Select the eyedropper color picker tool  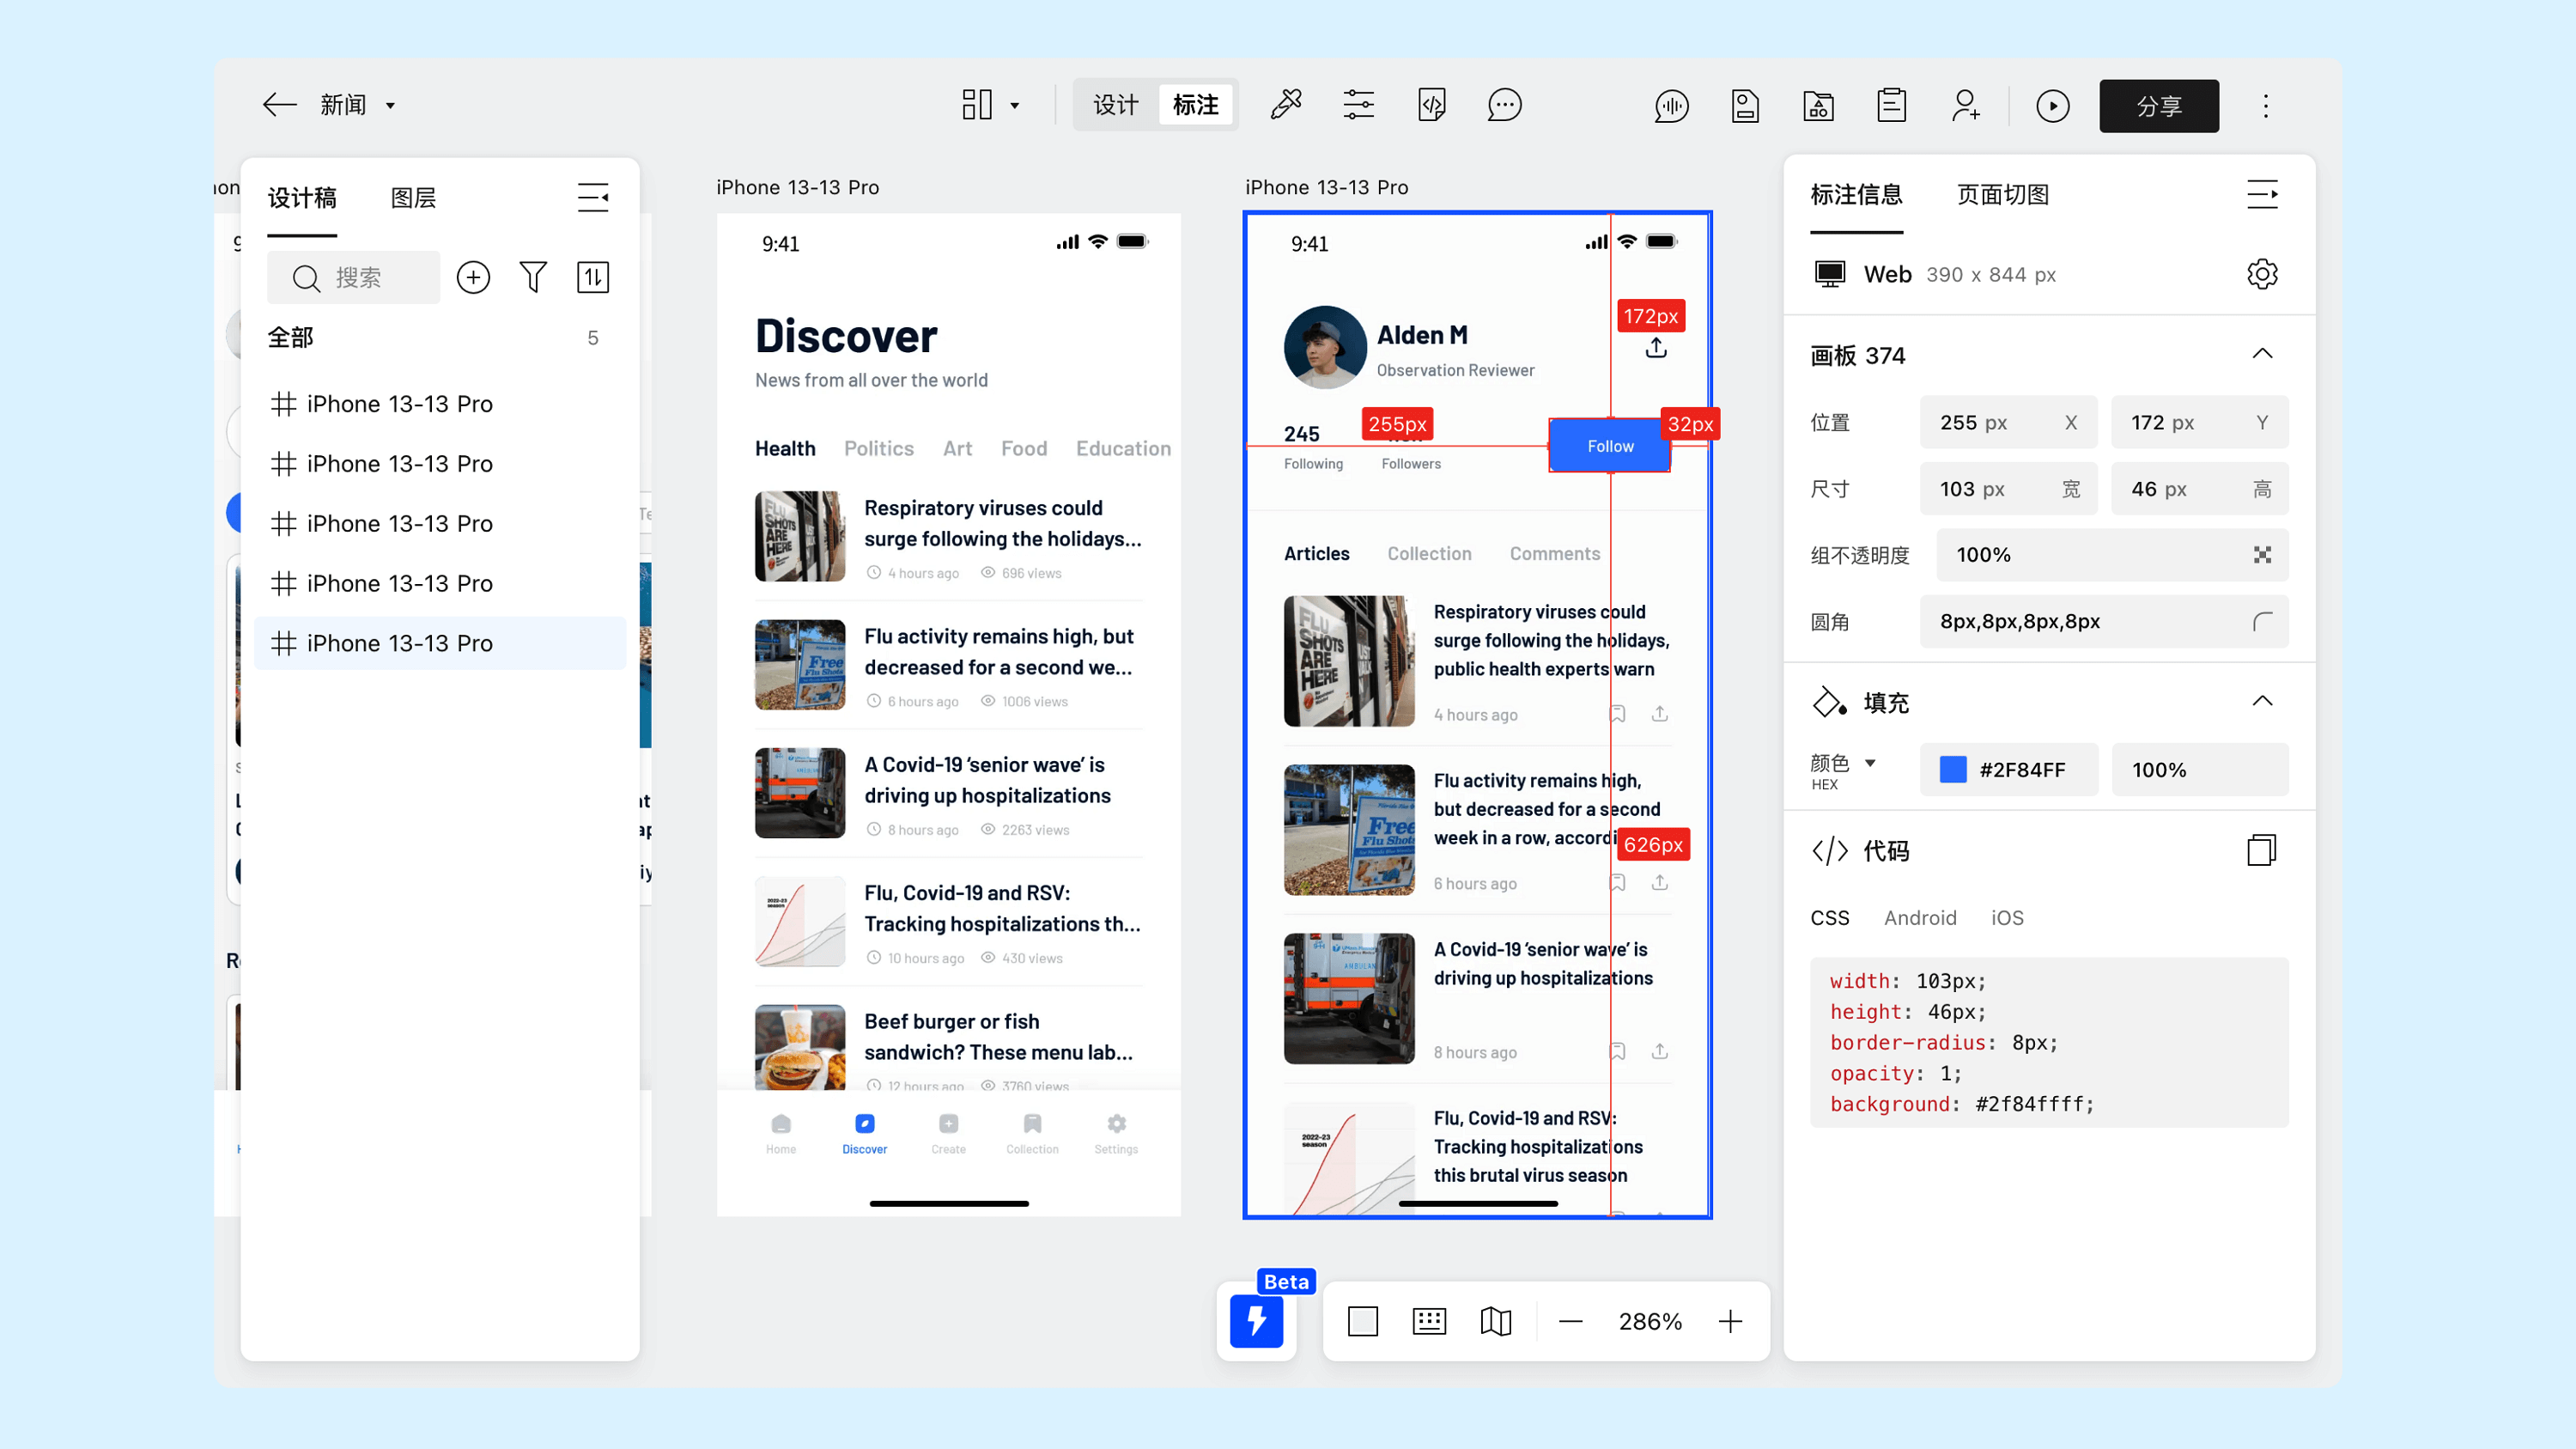[x=1287, y=104]
